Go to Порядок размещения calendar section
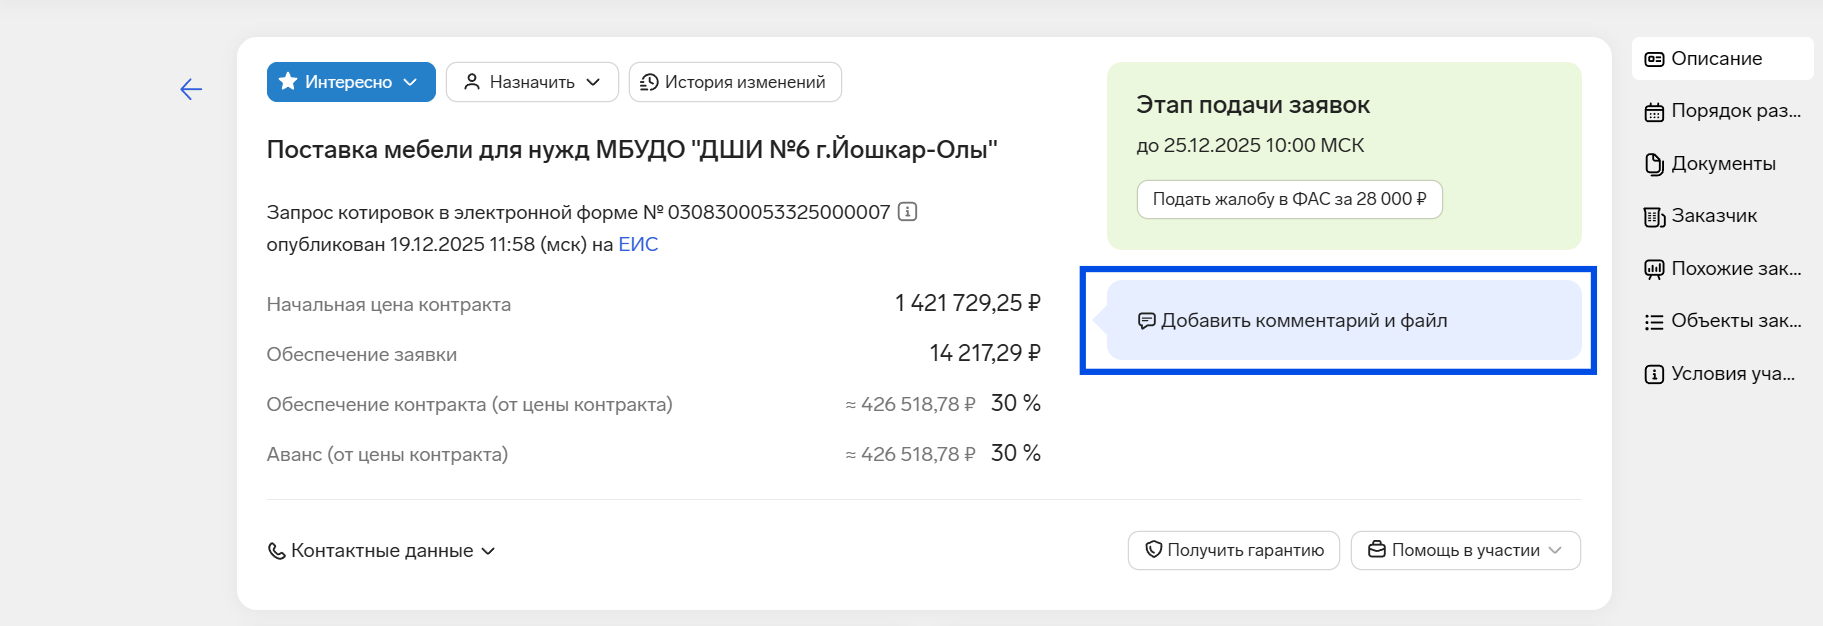 coord(1654,112)
